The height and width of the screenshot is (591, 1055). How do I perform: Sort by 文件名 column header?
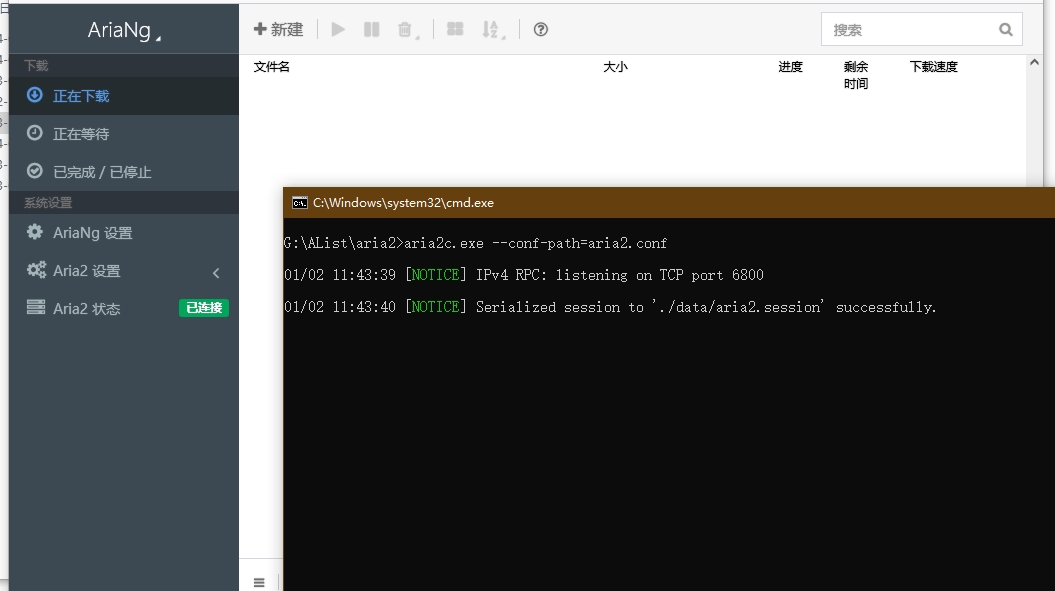[272, 67]
